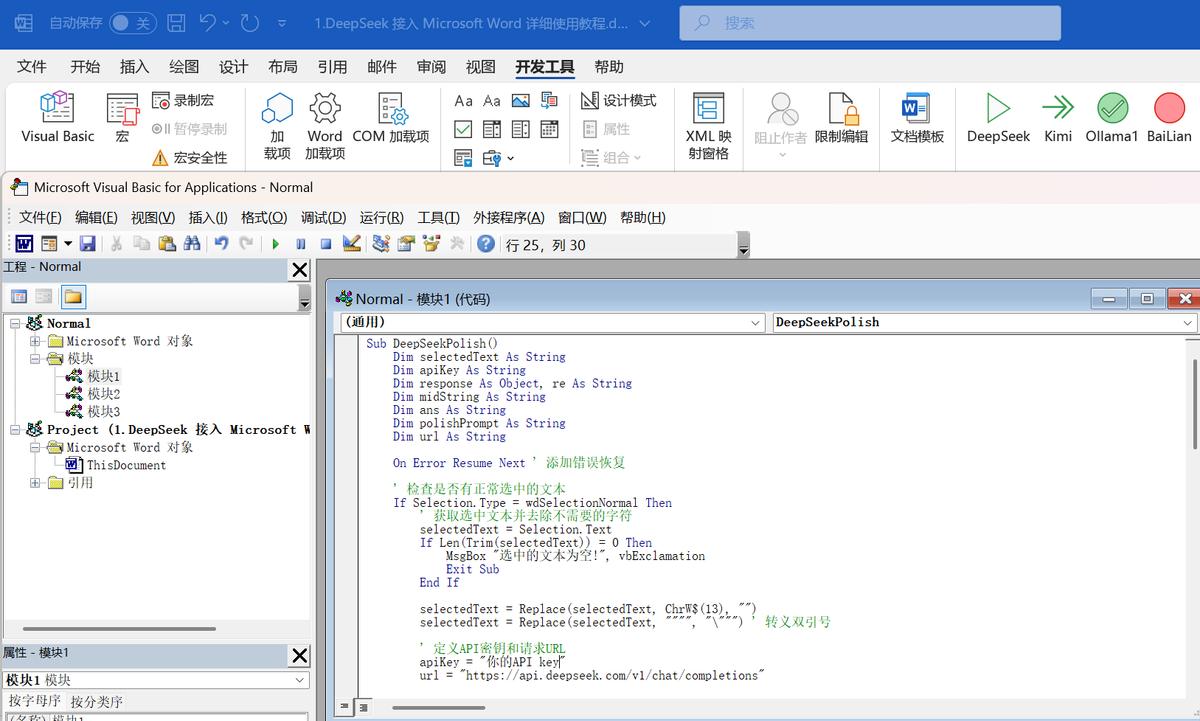This screenshot has width=1200, height=721.
Task: Click the BaiLian red circle button
Action: (x=1169, y=118)
